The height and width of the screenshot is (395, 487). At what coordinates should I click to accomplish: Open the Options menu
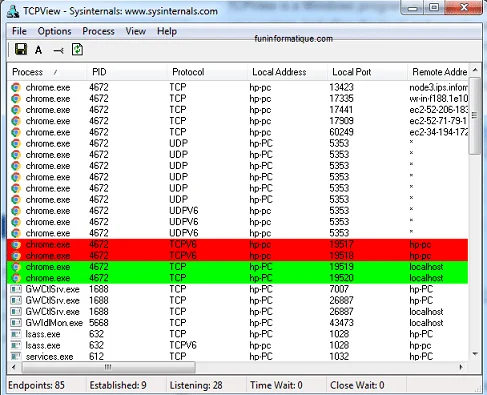click(54, 31)
